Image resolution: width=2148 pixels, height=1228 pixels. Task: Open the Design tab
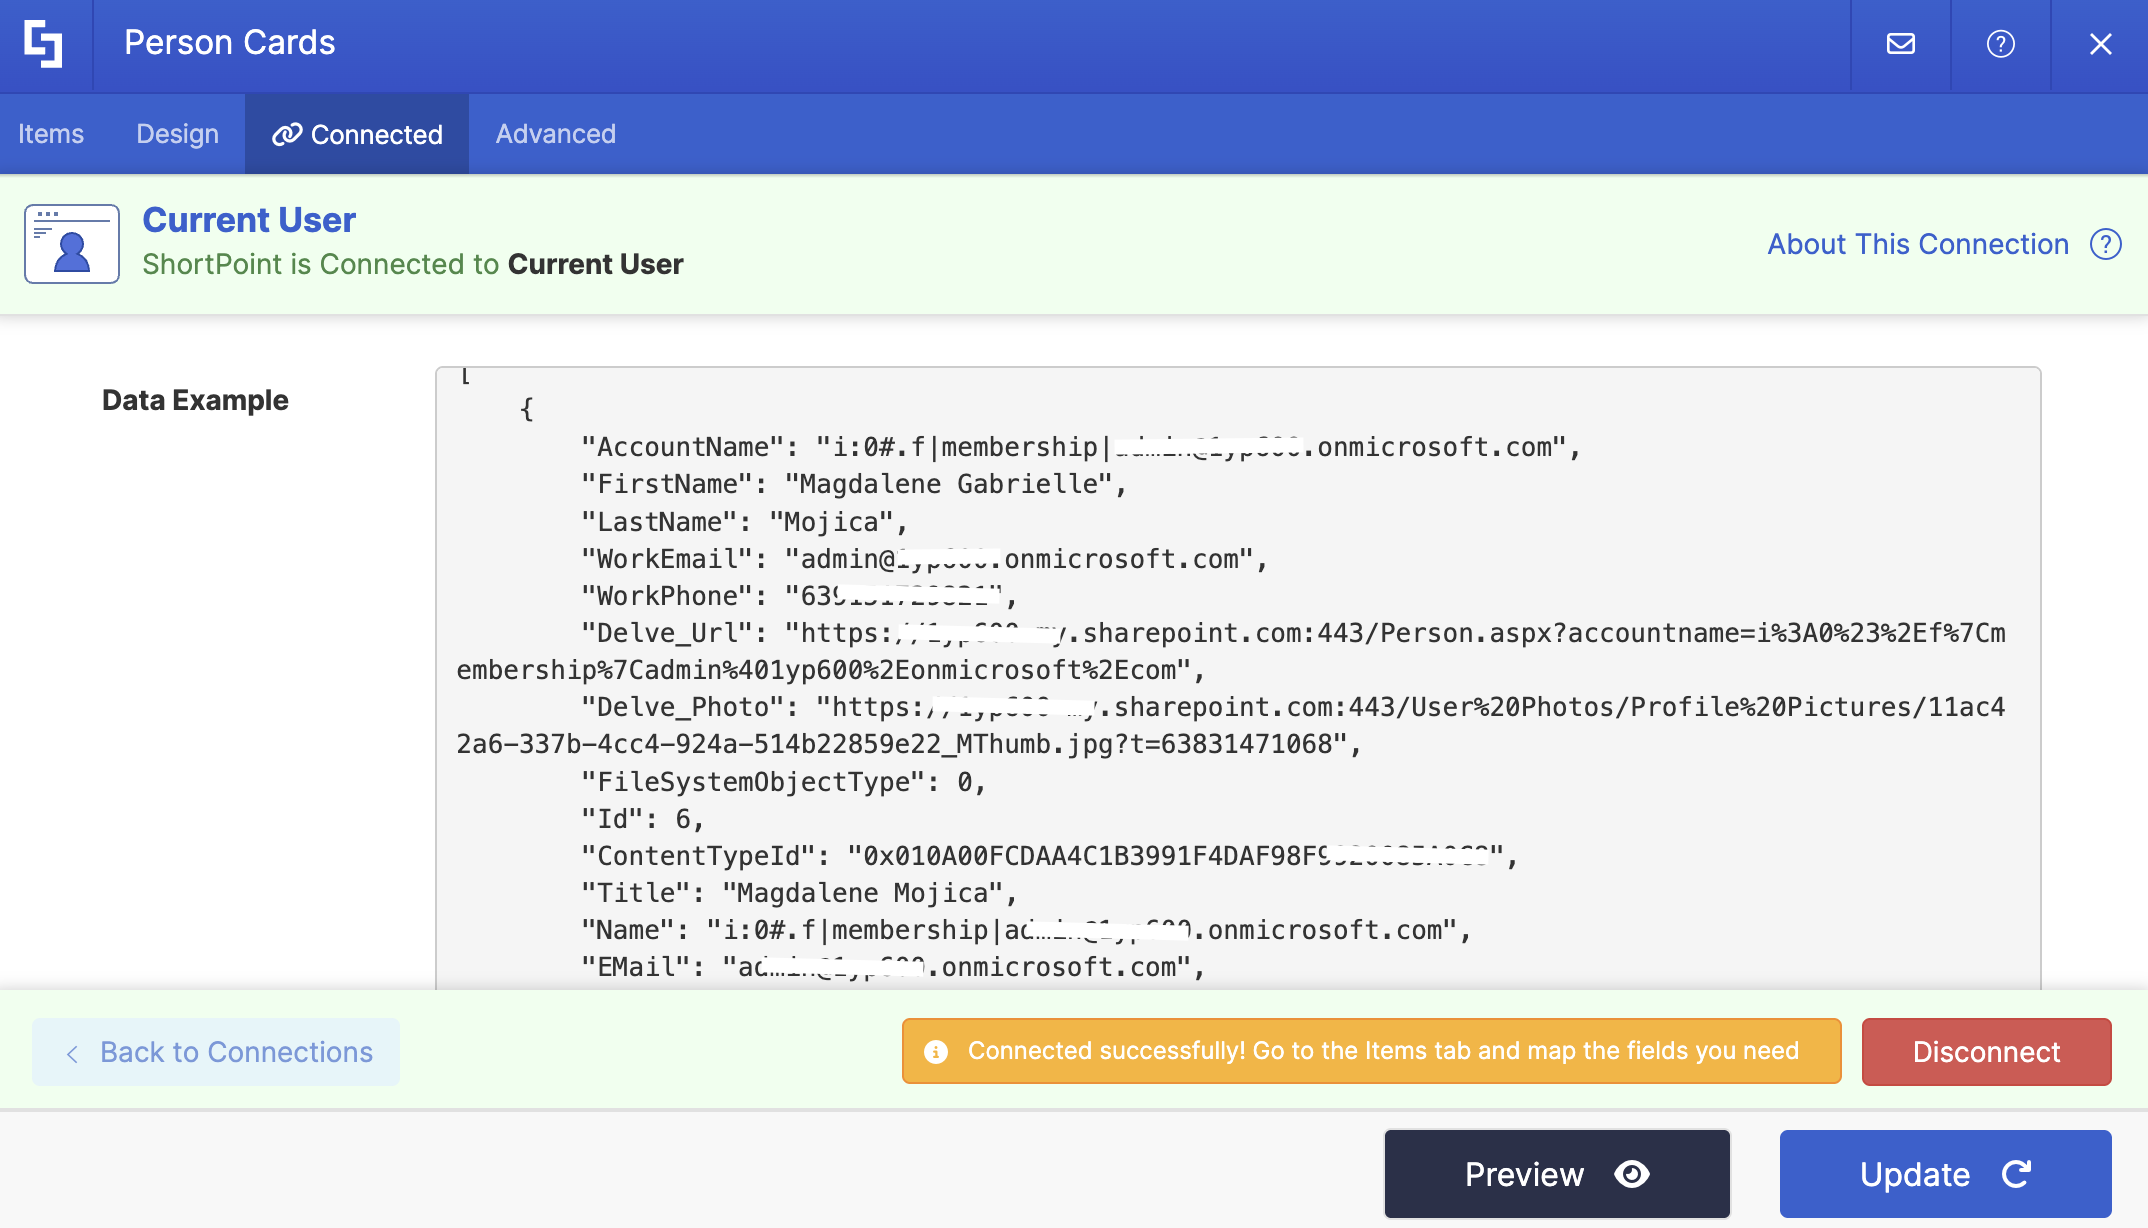click(177, 134)
